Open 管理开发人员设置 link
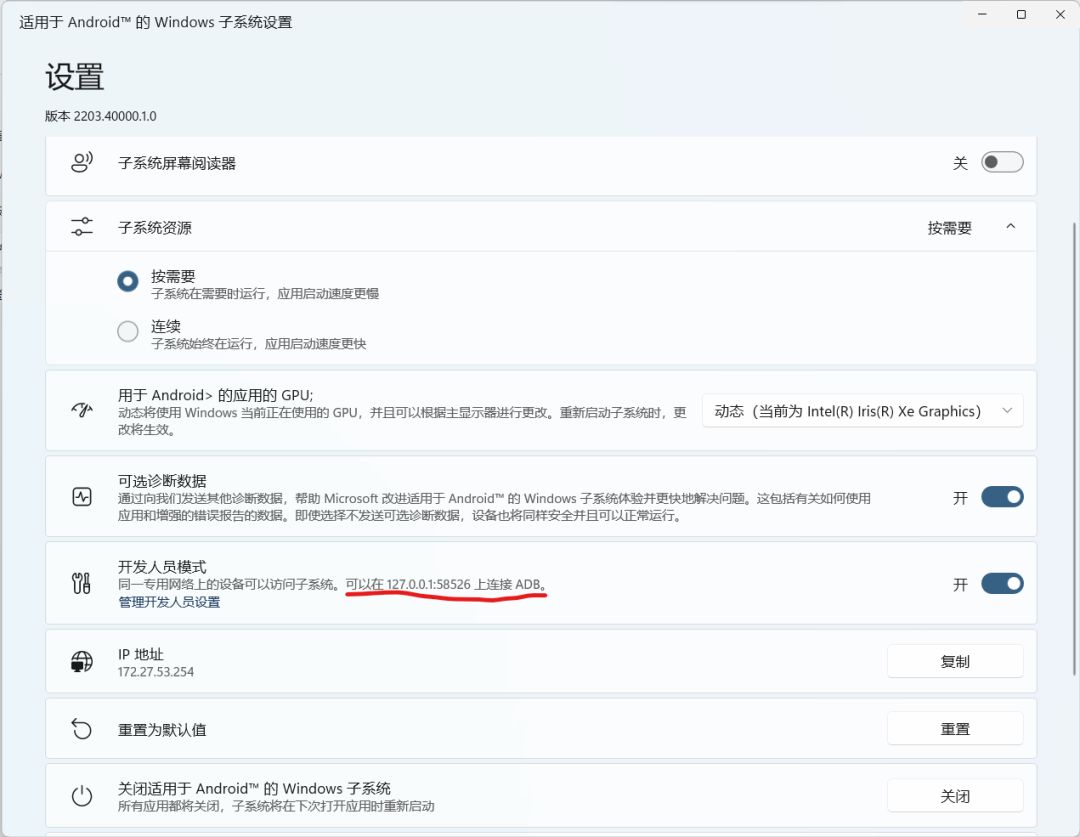The width and height of the screenshot is (1080, 837). pyautogui.click(x=169, y=602)
